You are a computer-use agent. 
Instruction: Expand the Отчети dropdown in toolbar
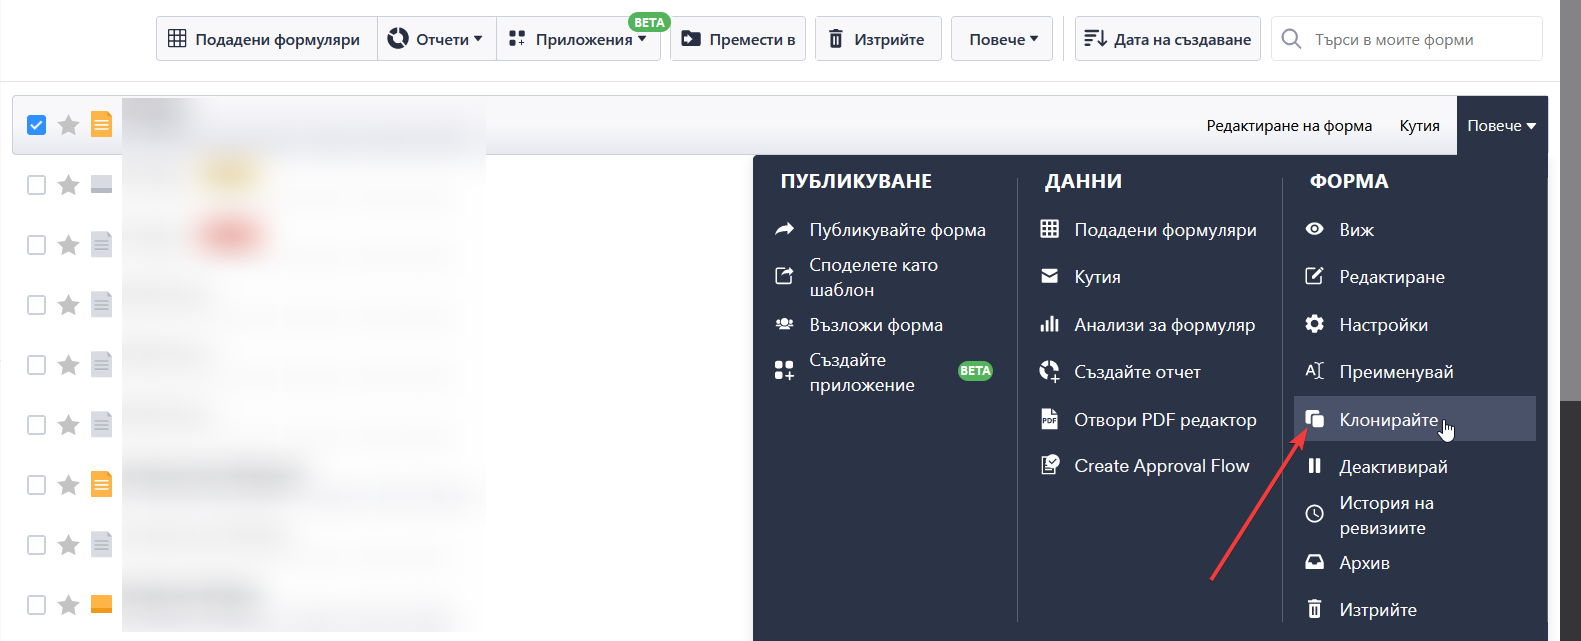click(x=436, y=39)
